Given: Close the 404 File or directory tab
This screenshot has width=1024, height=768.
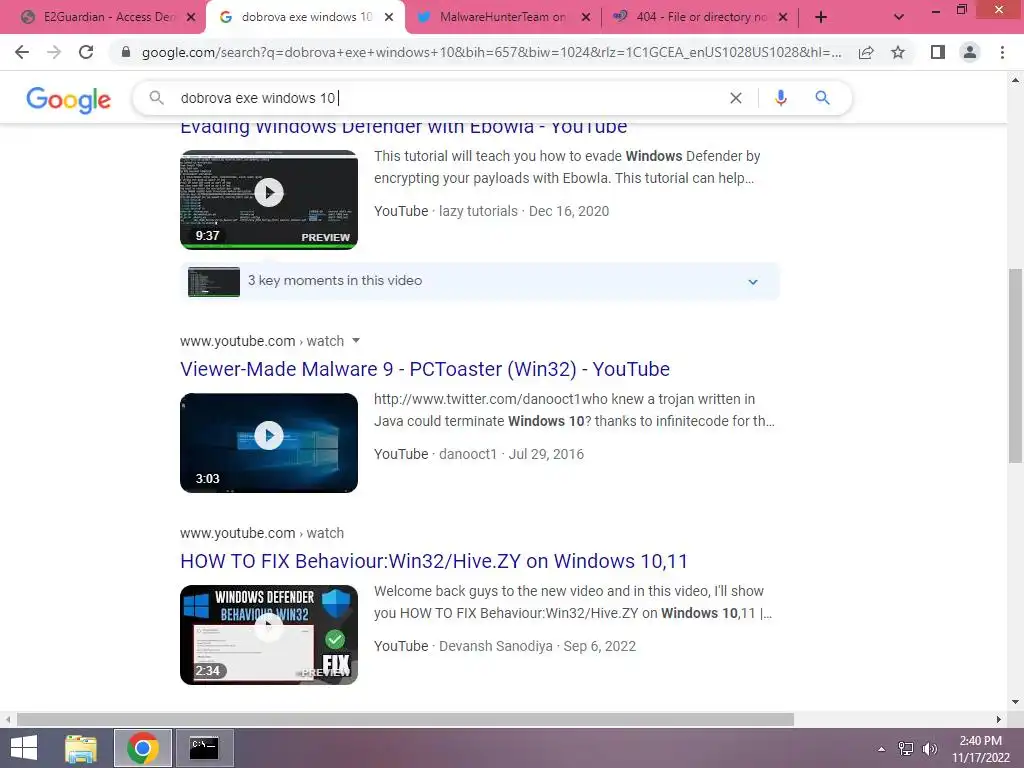Looking at the screenshot, I should [x=783, y=17].
